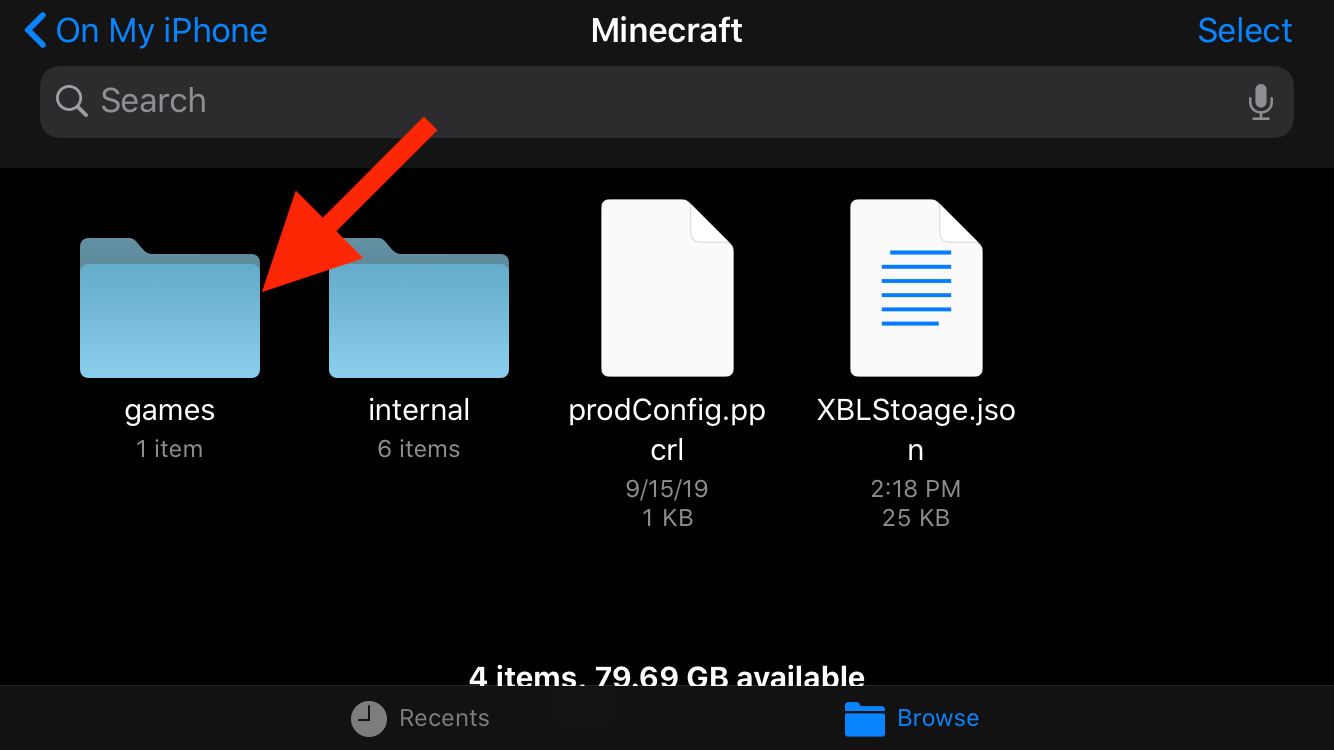Go back to On My iPhone
The width and height of the screenshot is (1334, 750).
(161, 31)
